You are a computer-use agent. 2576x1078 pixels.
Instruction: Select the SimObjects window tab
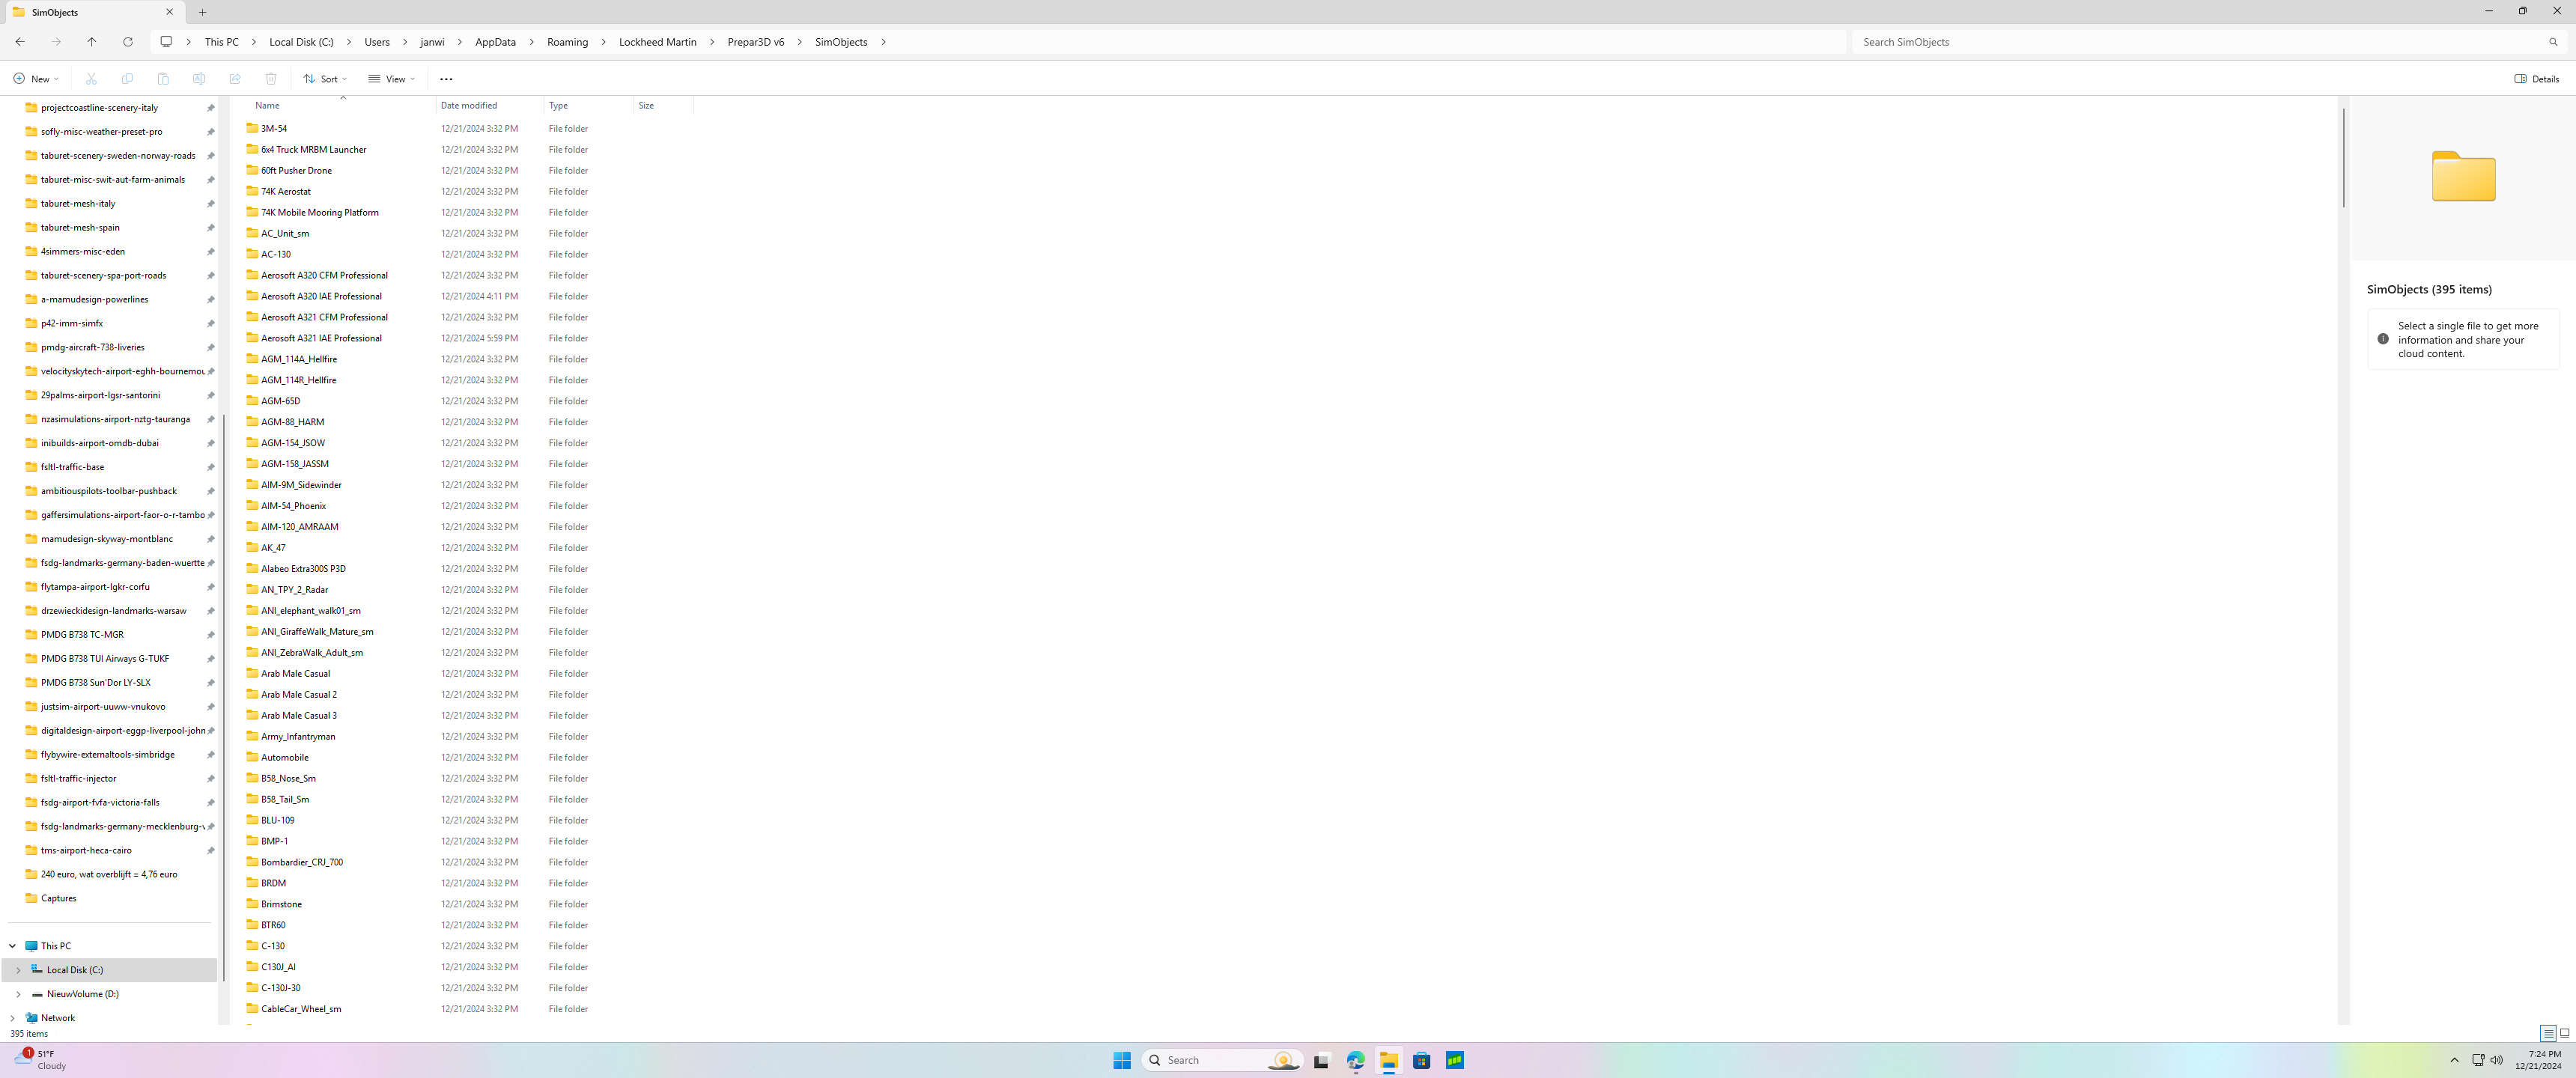pyautogui.click(x=95, y=12)
